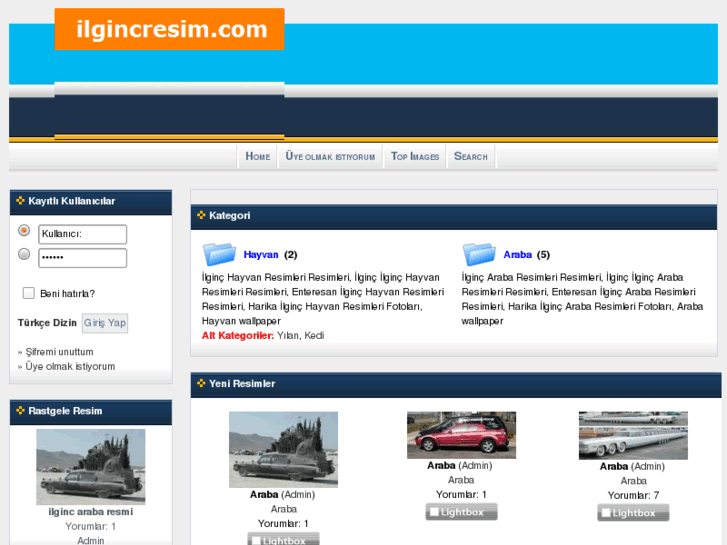The height and width of the screenshot is (545, 727).
Task: Click Araba title under red car
Action: [441, 466]
